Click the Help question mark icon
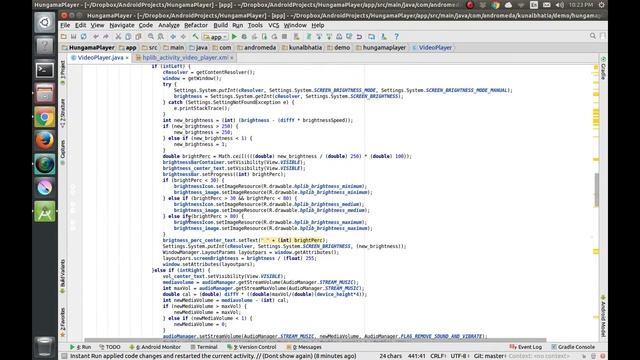 pos(396,37)
